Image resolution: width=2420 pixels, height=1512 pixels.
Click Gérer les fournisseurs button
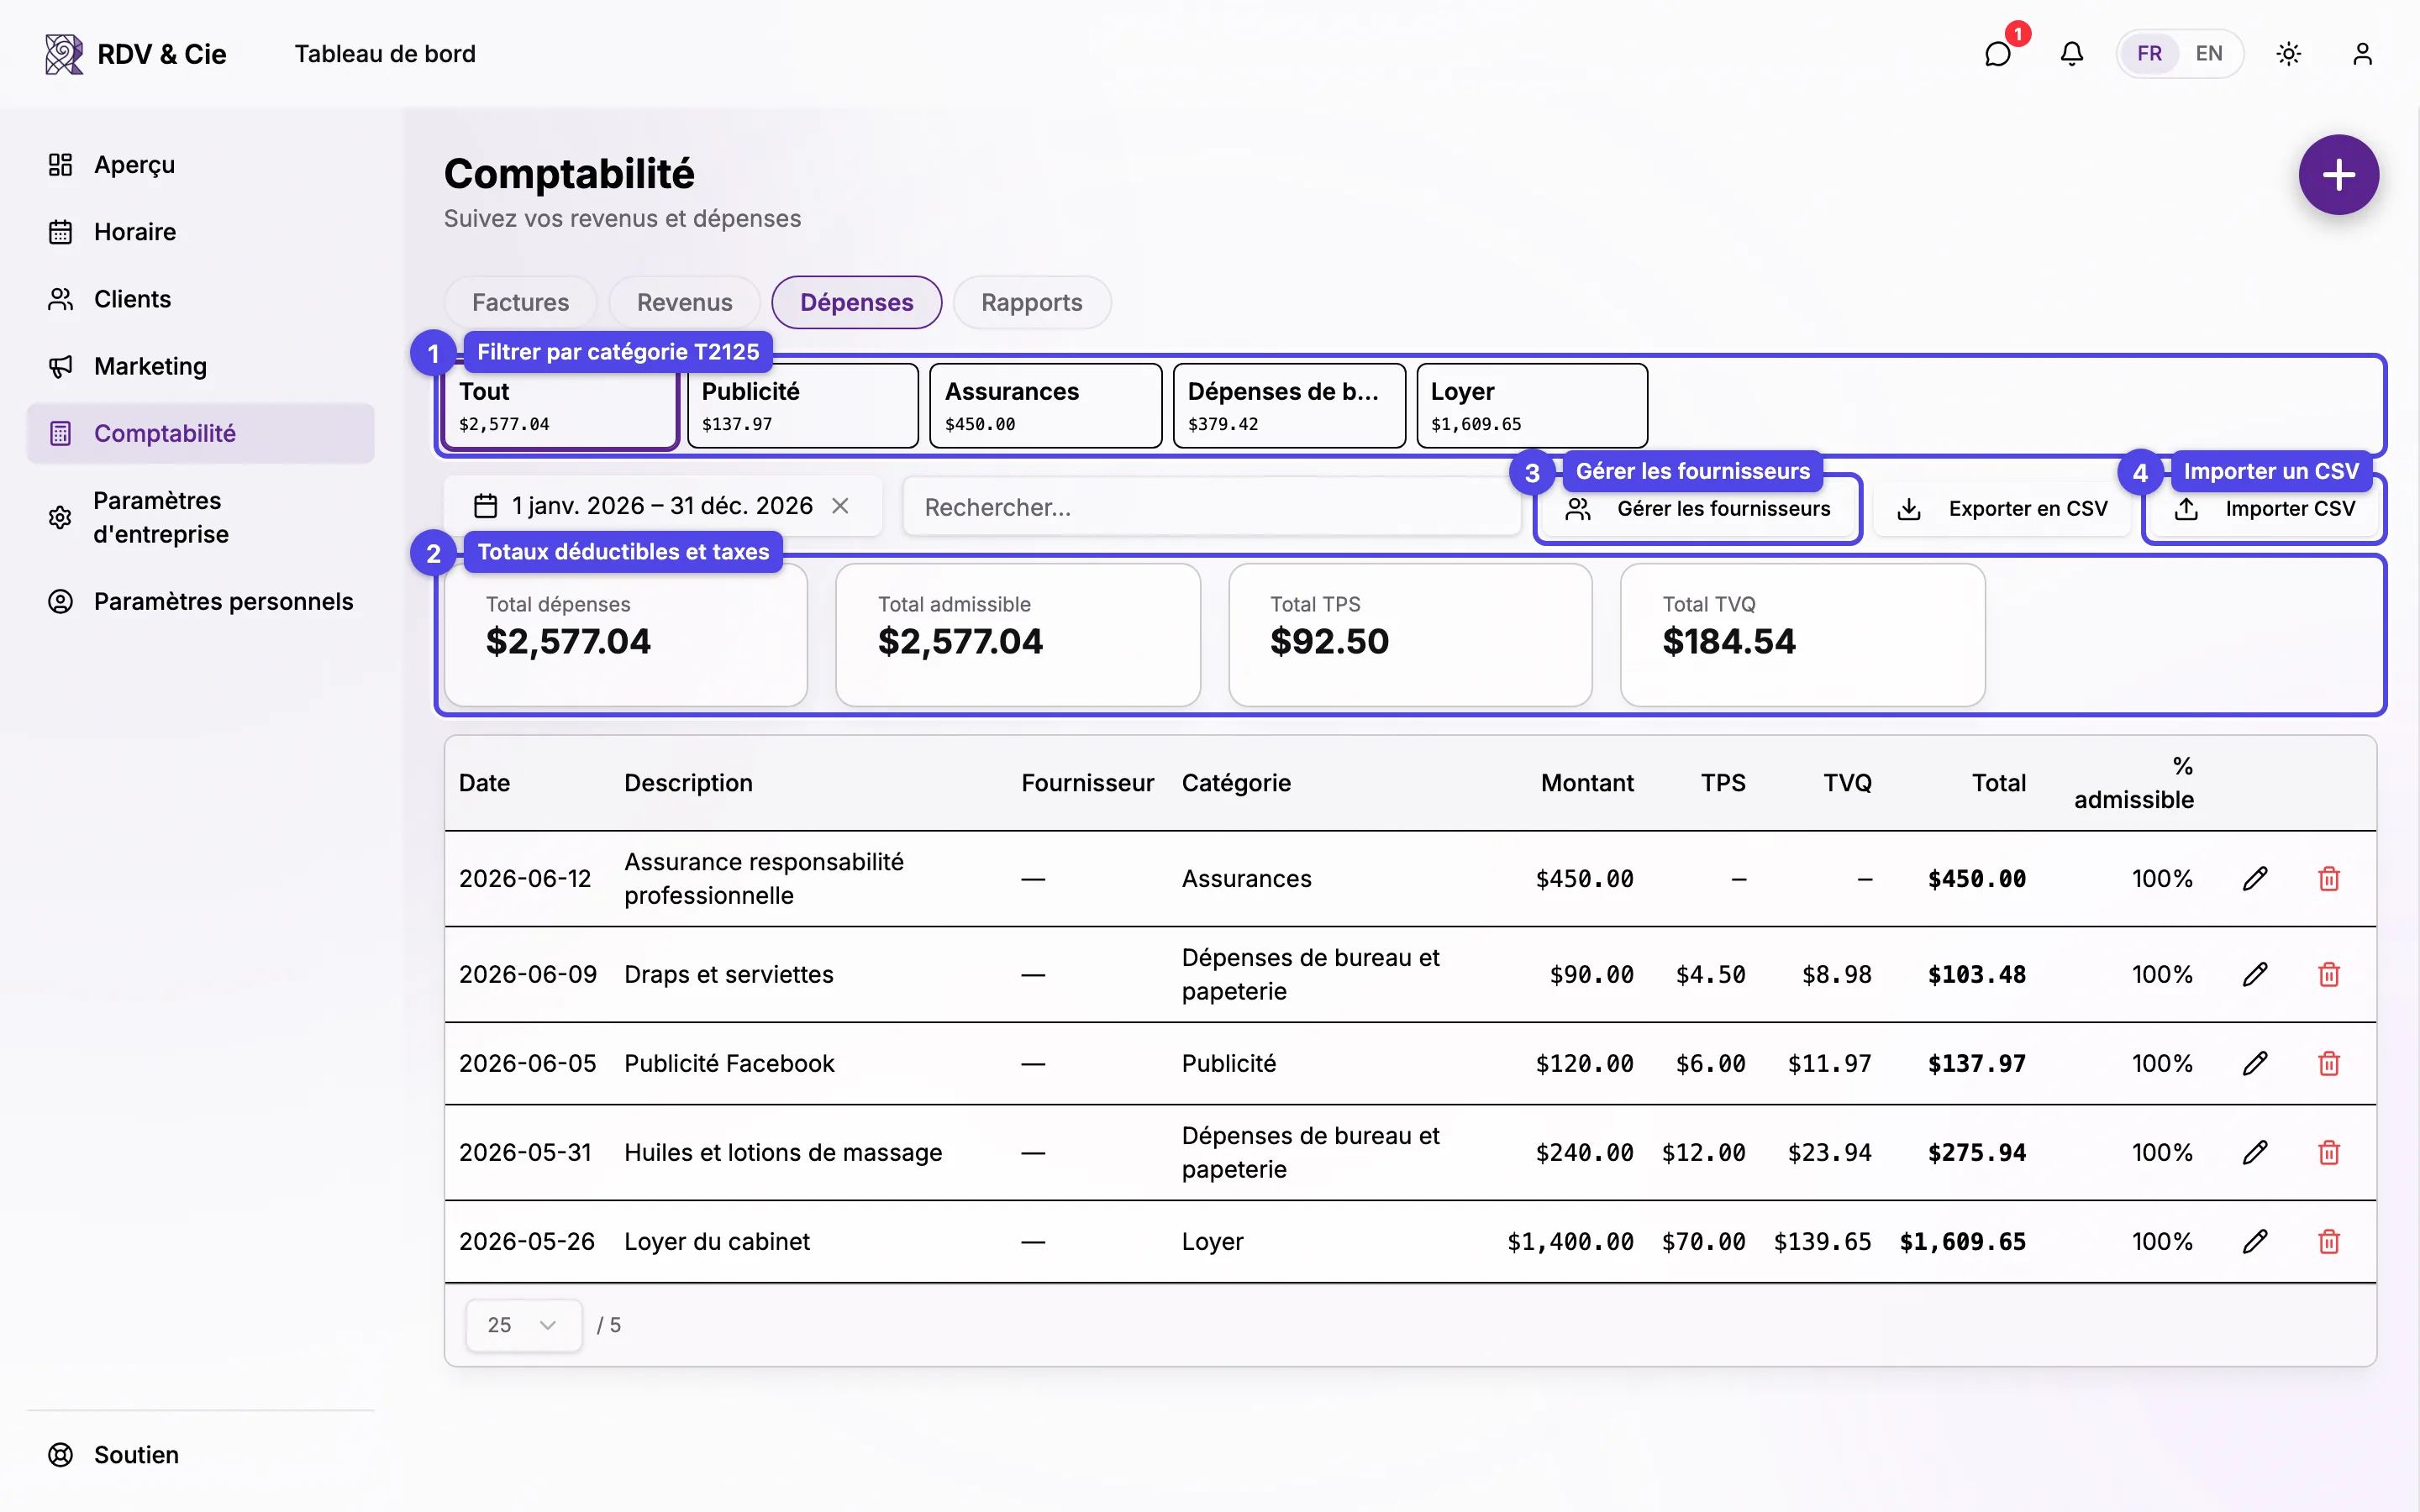pyautogui.click(x=1697, y=509)
